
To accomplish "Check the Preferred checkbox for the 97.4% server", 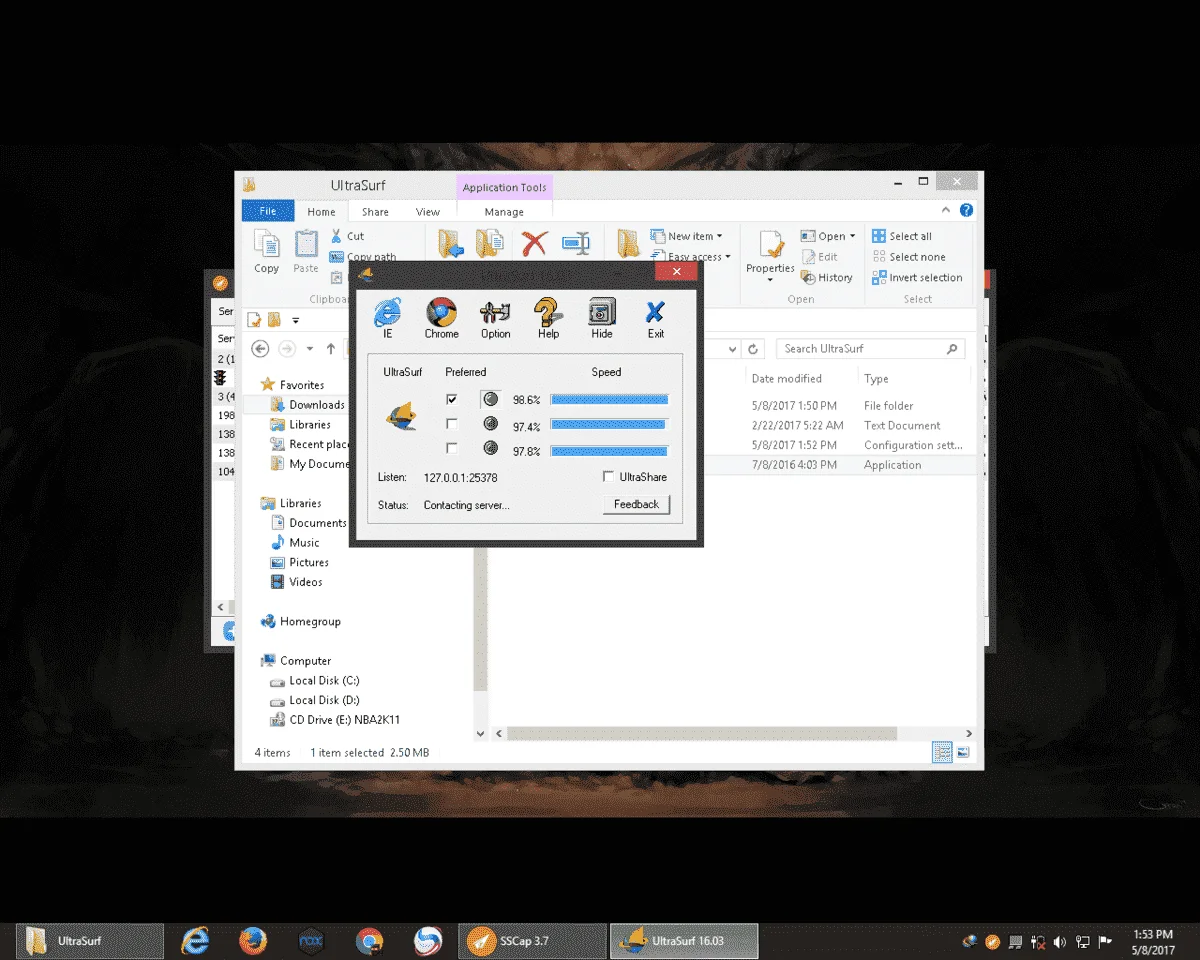I will pos(452,424).
